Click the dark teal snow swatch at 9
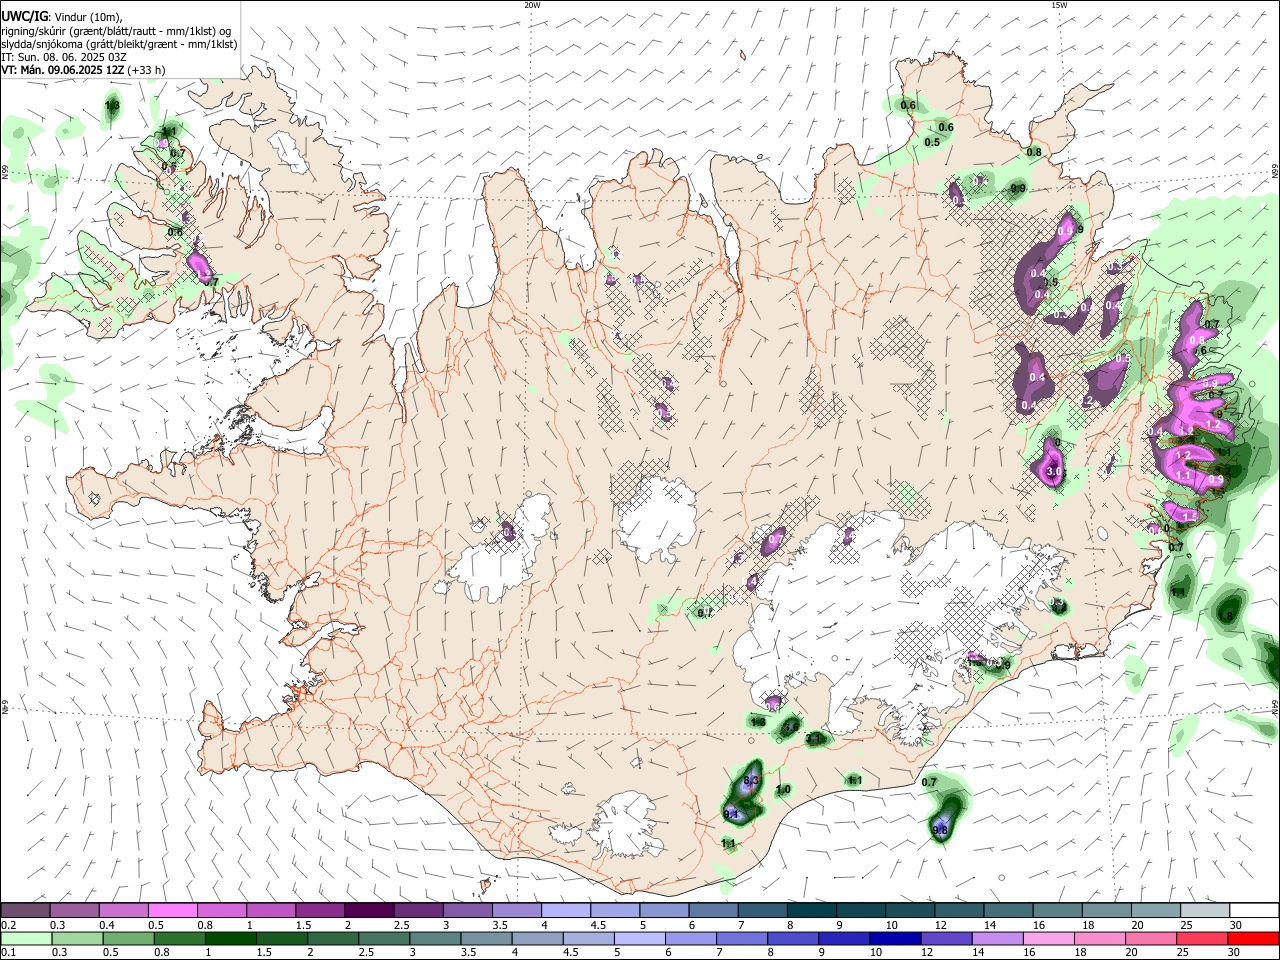The image size is (1280, 960). tap(861, 910)
